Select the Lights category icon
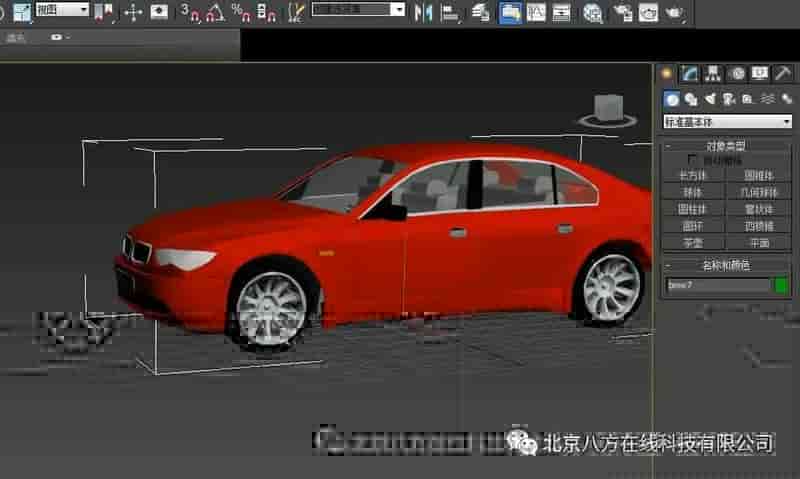 [x=710, y=99]
